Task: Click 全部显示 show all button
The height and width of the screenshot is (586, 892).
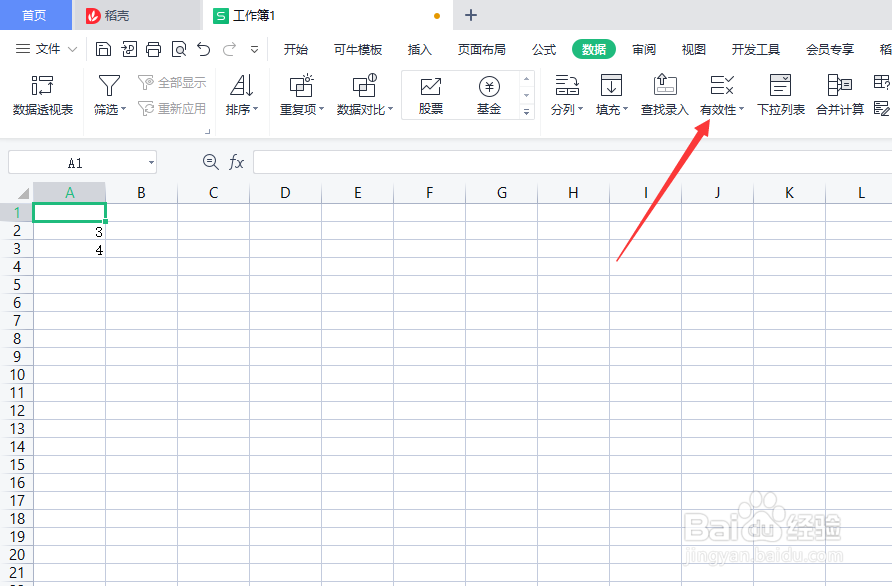Action: pyautogui.click(x=172, y=82)
